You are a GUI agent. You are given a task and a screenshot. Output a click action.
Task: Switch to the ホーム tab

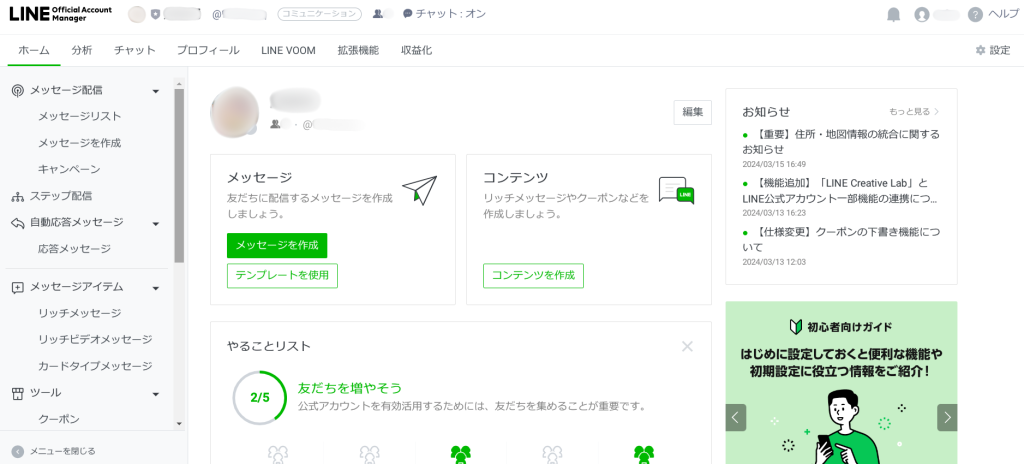(34, 50)
